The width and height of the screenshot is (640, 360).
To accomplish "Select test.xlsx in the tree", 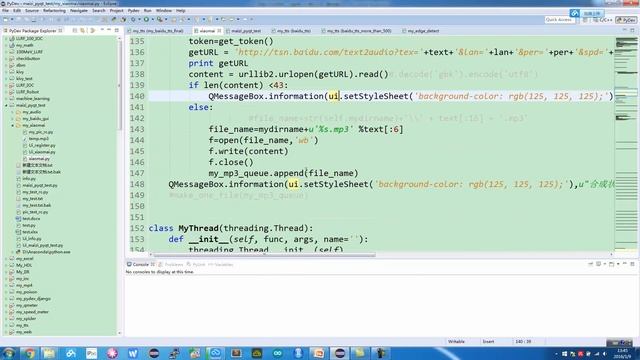I will pyautogui.click(x=30, y=232).
